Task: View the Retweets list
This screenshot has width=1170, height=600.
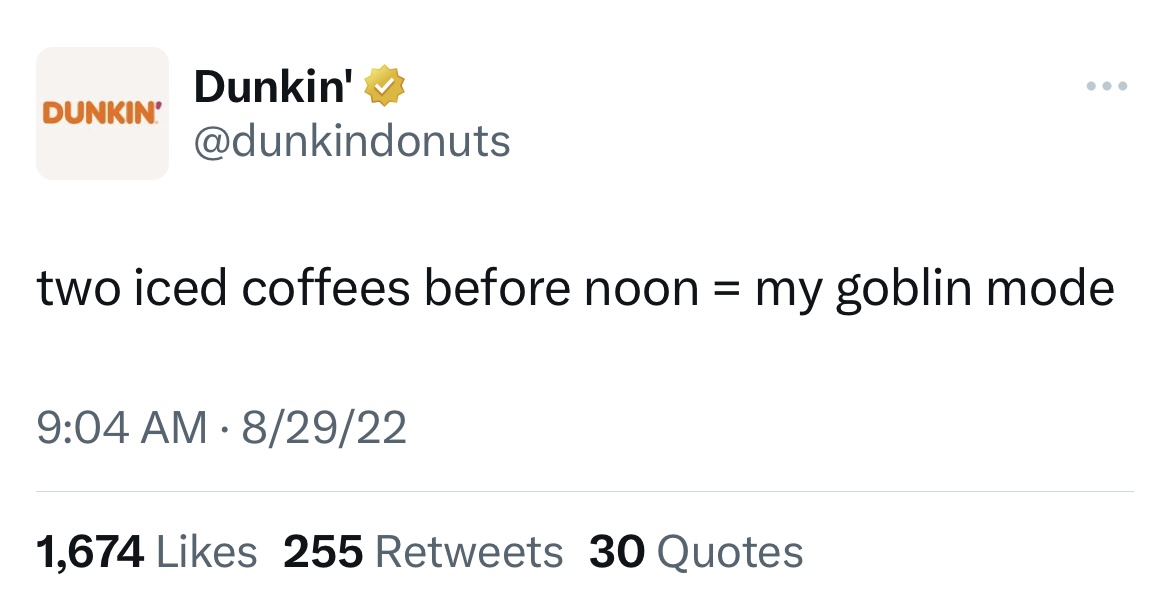Action: click(x=469, y=552)
